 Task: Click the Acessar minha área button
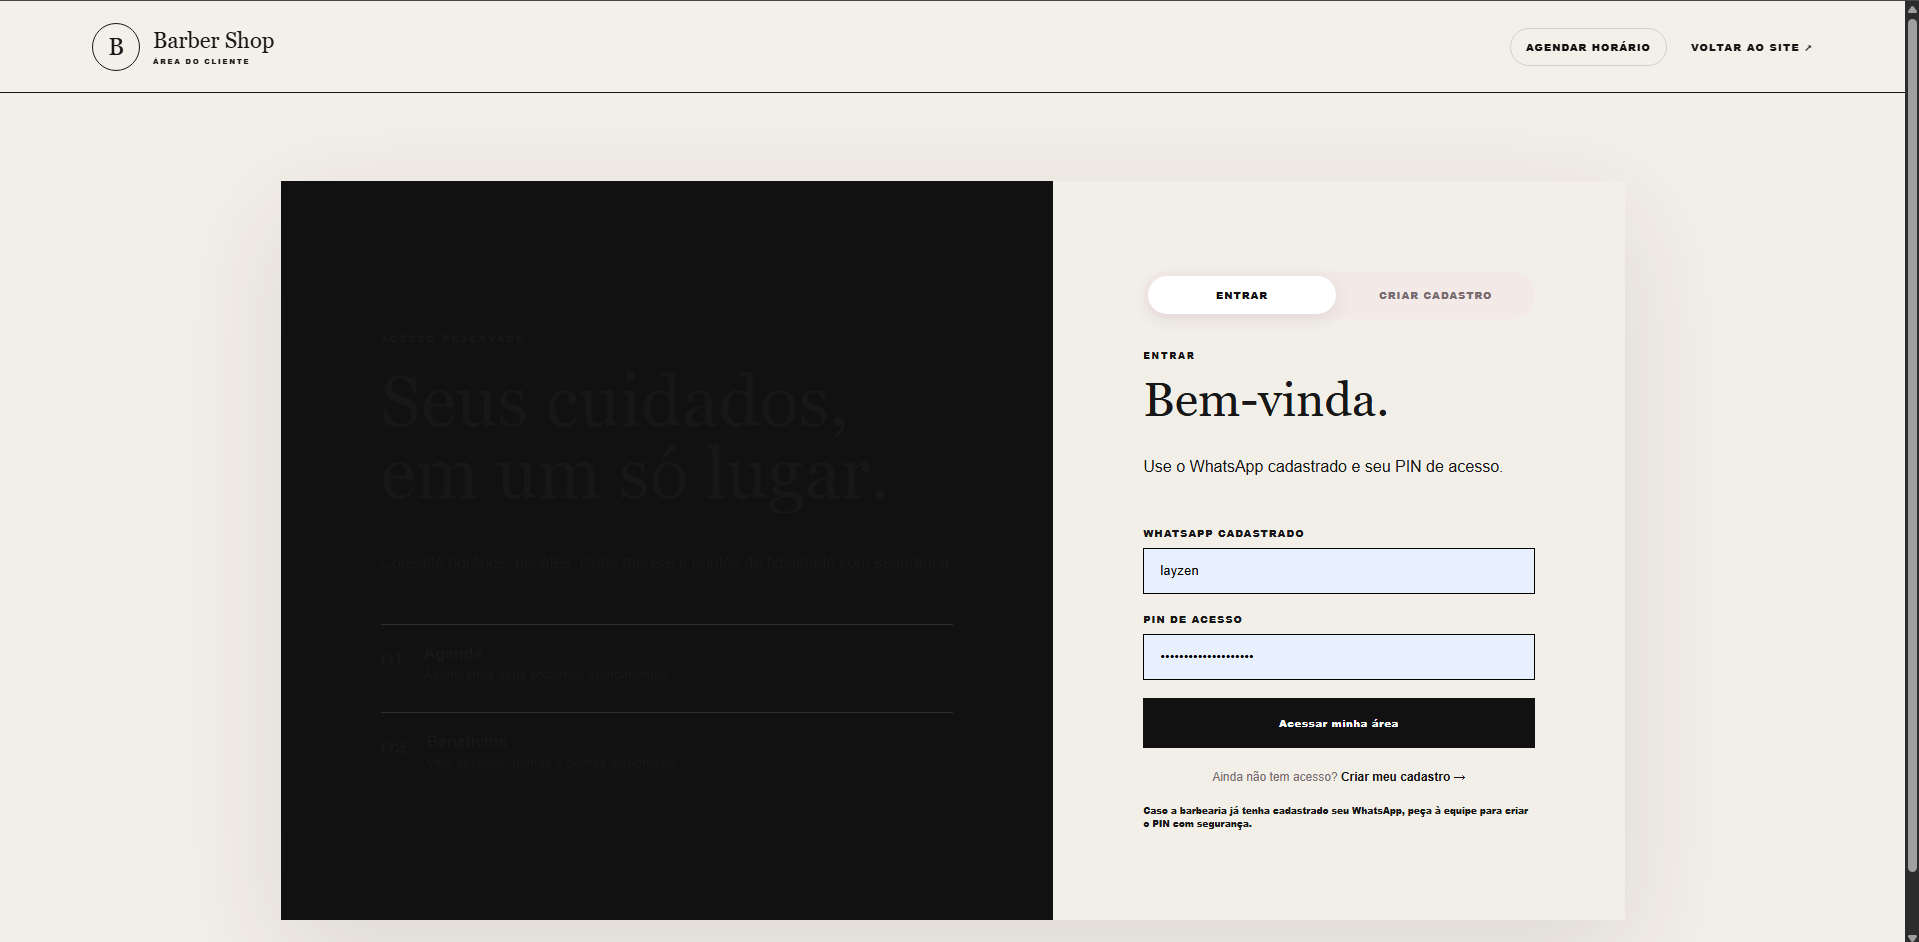click(1338, 723)
